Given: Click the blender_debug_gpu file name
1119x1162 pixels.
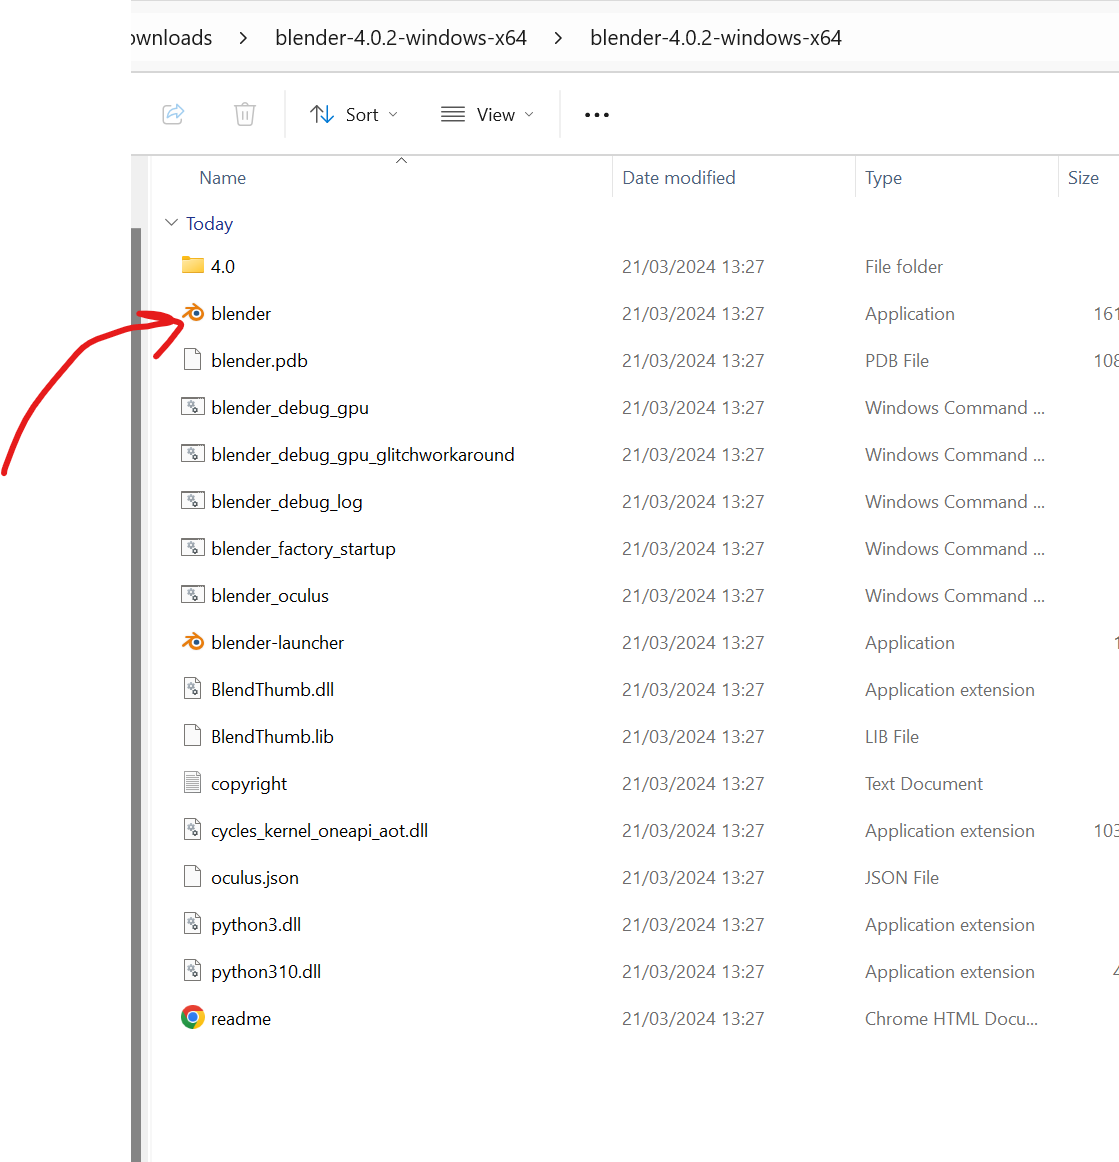Looking at the screenshot, I should (x=290, y=408).
